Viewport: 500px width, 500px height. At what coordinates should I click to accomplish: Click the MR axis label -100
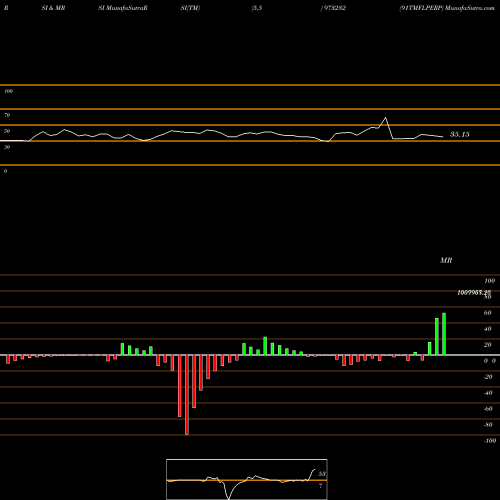pos(490,441)
